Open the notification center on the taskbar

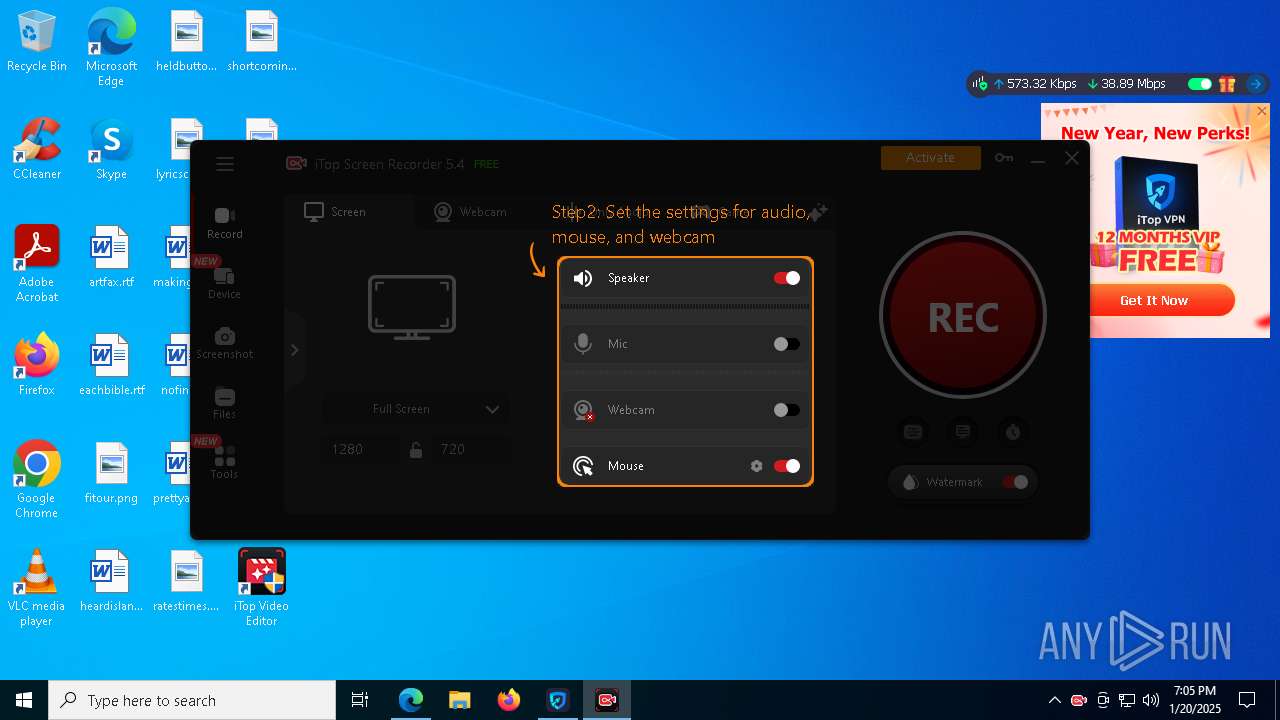pyautogui.click(x=1247, y=700)
